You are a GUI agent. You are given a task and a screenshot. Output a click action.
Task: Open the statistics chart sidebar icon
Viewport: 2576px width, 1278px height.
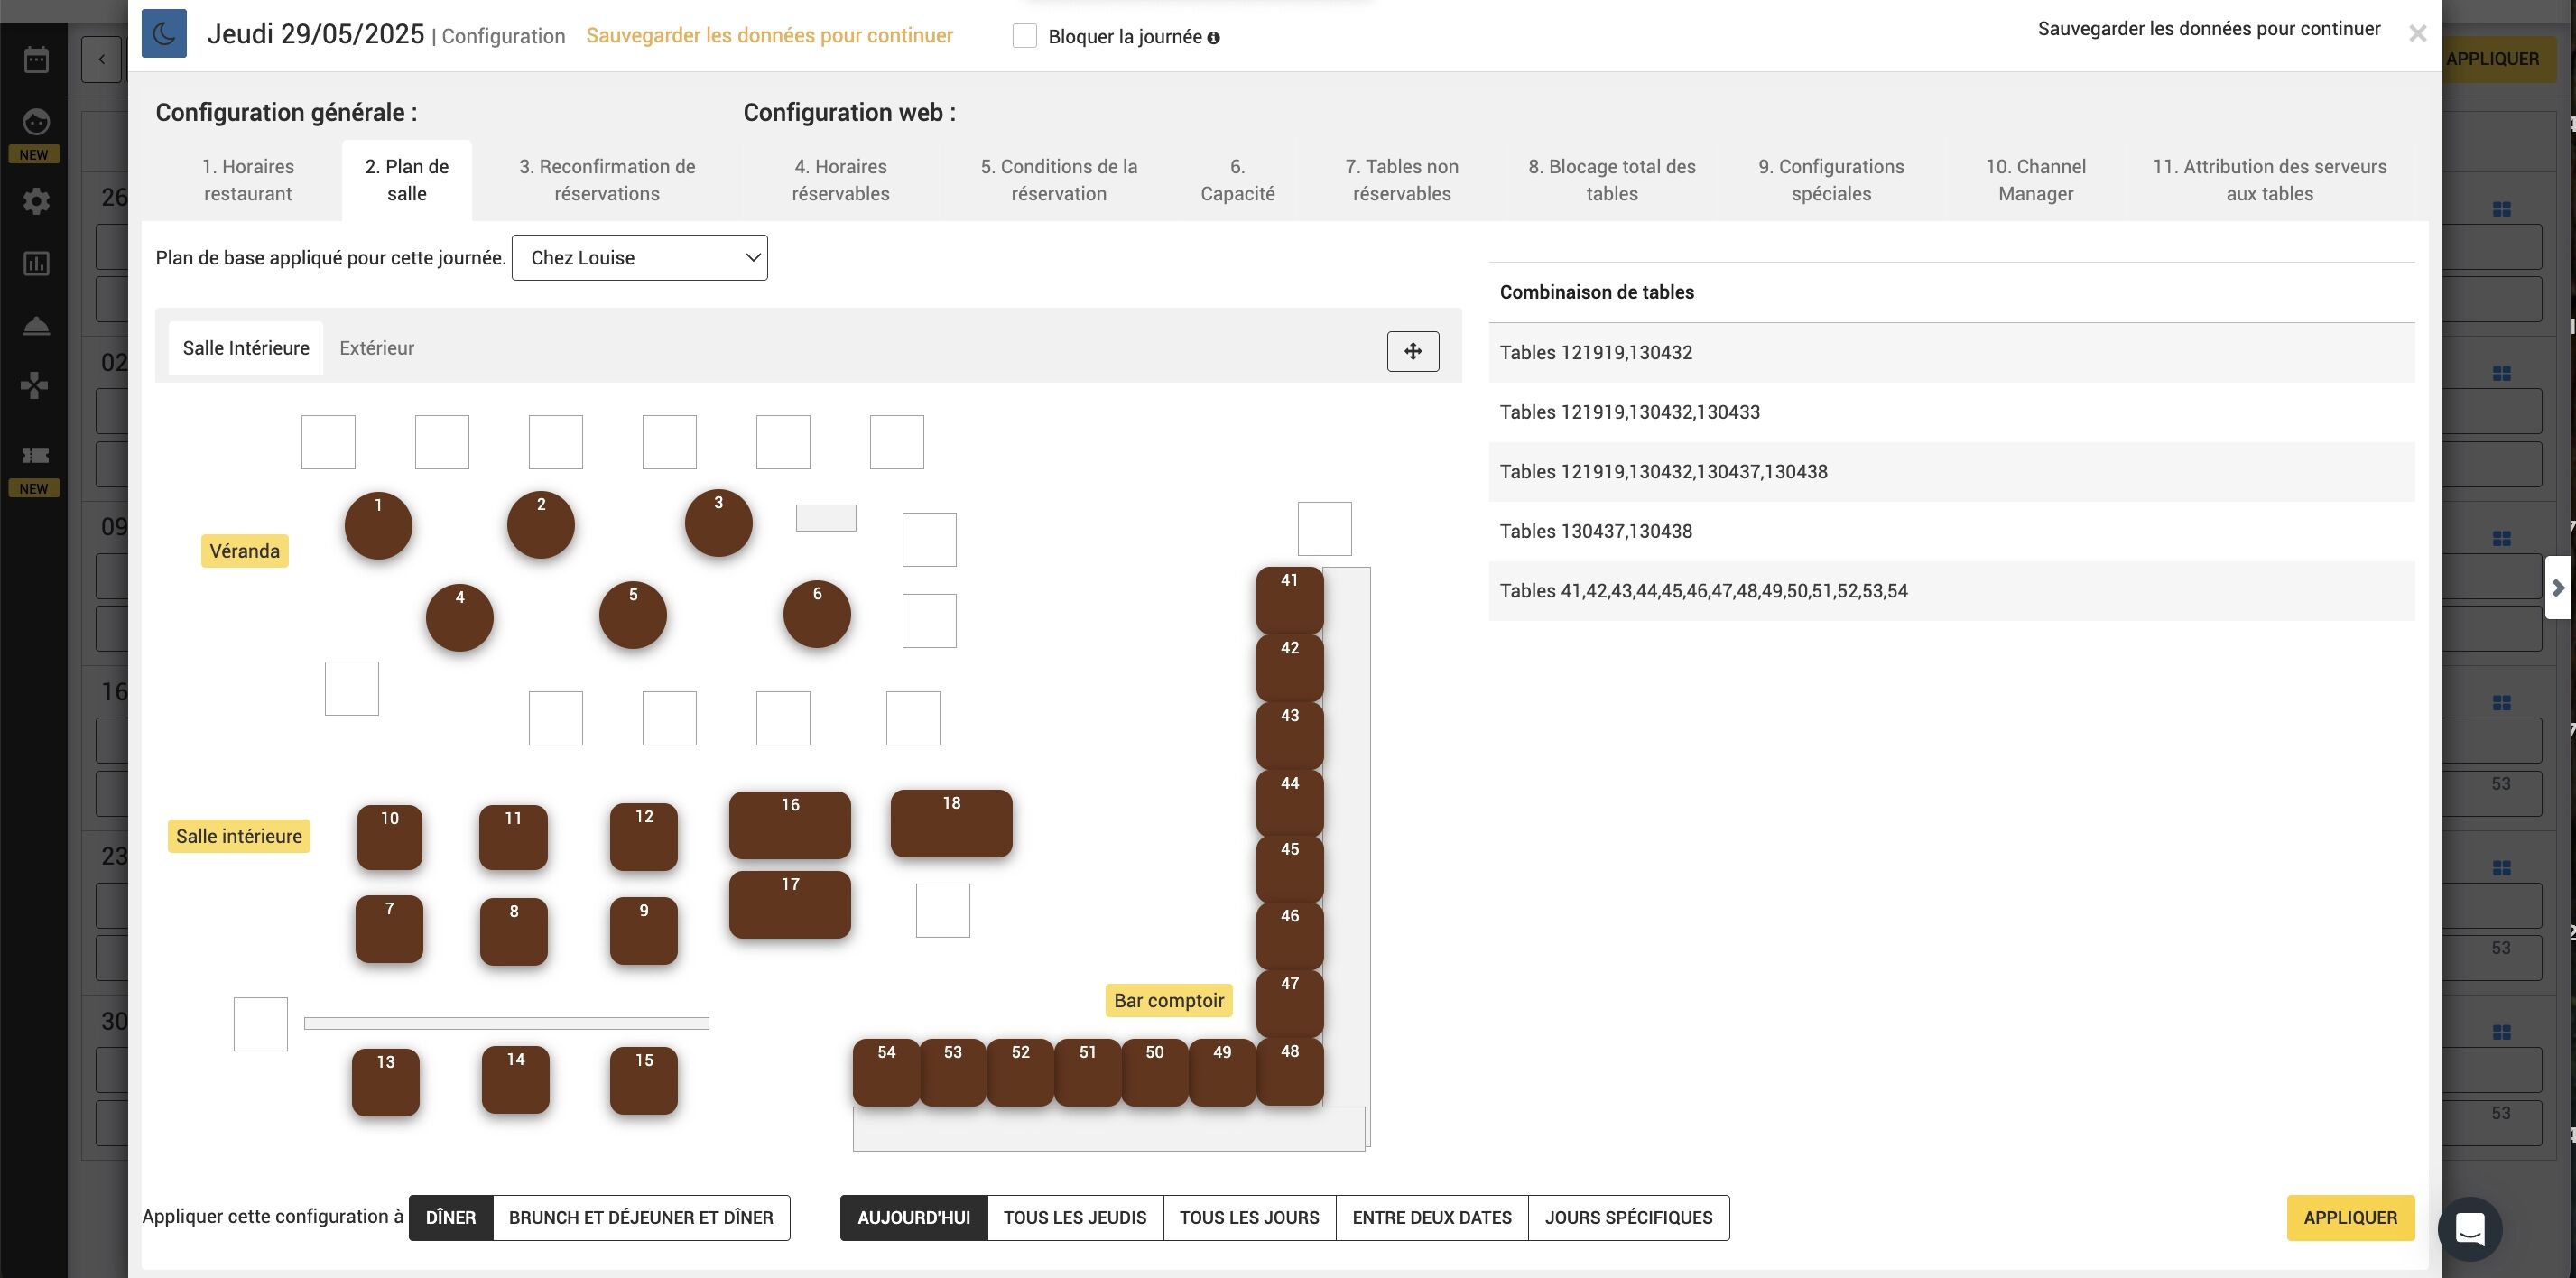tap(36, 264)
